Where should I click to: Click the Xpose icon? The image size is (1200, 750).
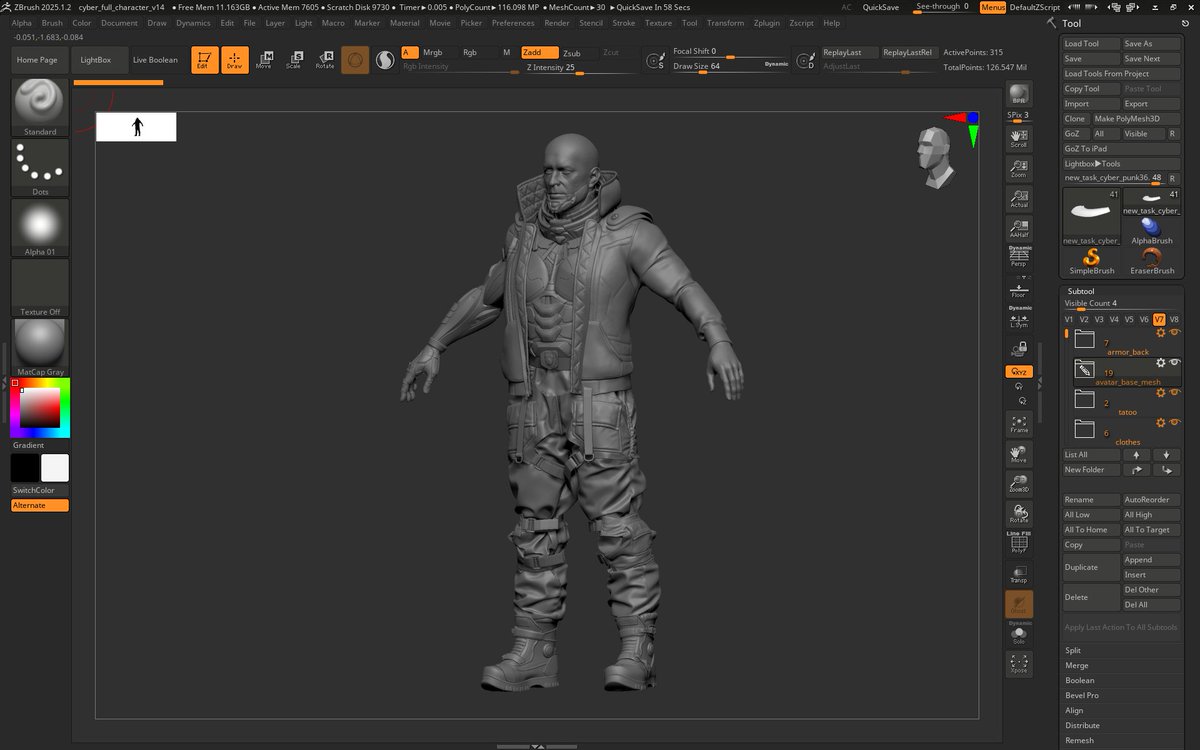pyautogui.click(x=1019, y=663)
